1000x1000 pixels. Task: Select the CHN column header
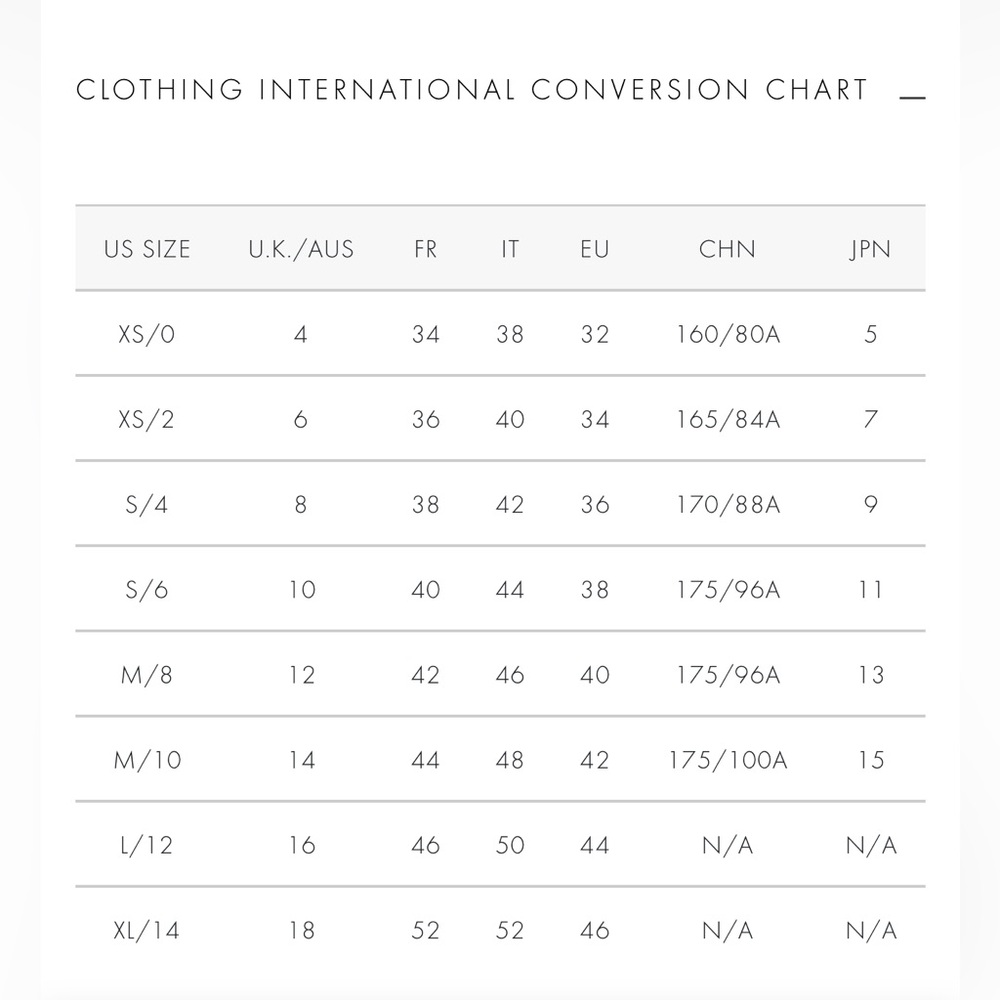click(728, 249)
